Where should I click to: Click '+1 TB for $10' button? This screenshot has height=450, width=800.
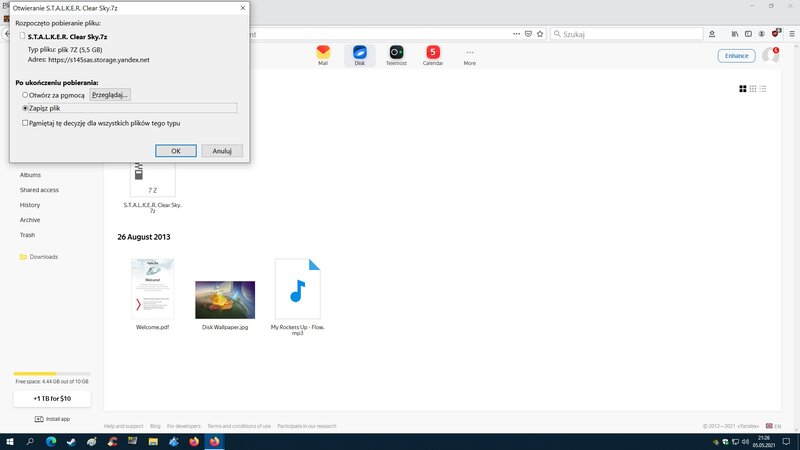click(x=52, y=398)
